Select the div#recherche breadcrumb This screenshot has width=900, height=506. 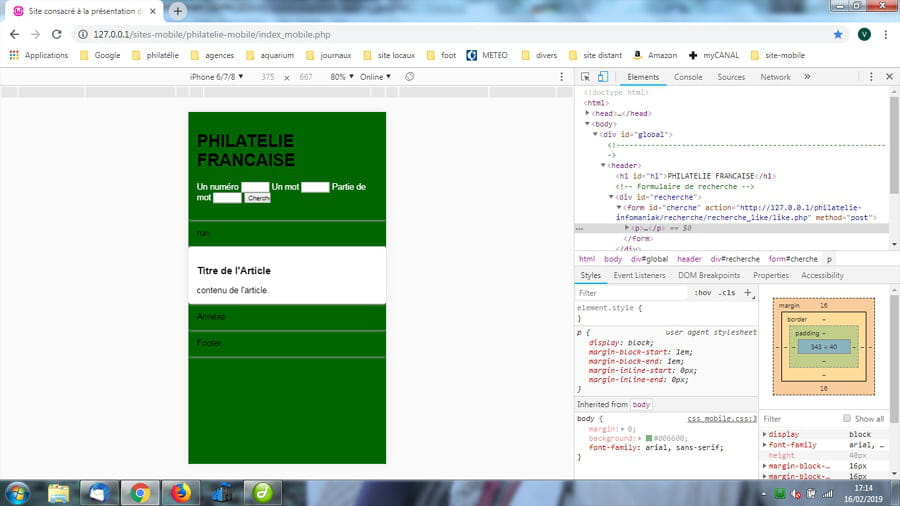(735, 259)
